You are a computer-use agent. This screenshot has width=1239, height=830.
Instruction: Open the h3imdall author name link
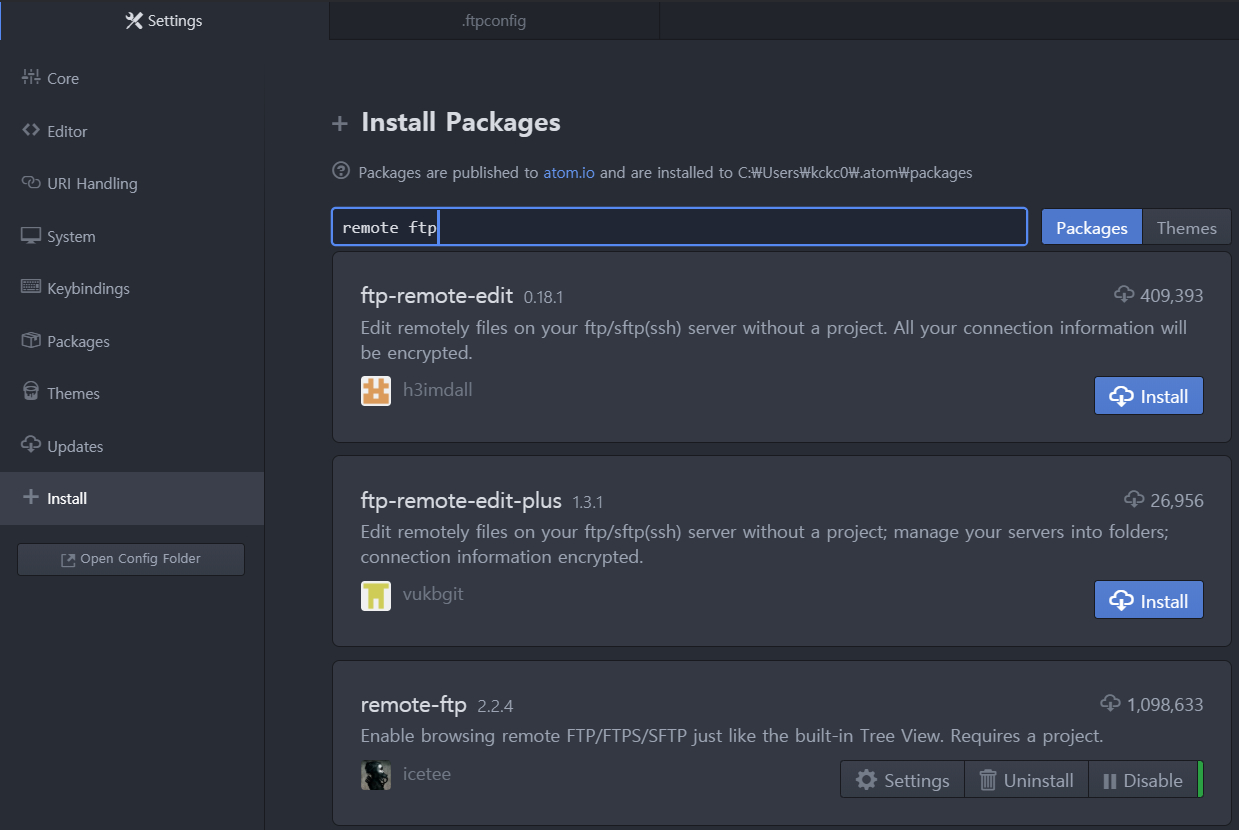click(x=437, y=390)
